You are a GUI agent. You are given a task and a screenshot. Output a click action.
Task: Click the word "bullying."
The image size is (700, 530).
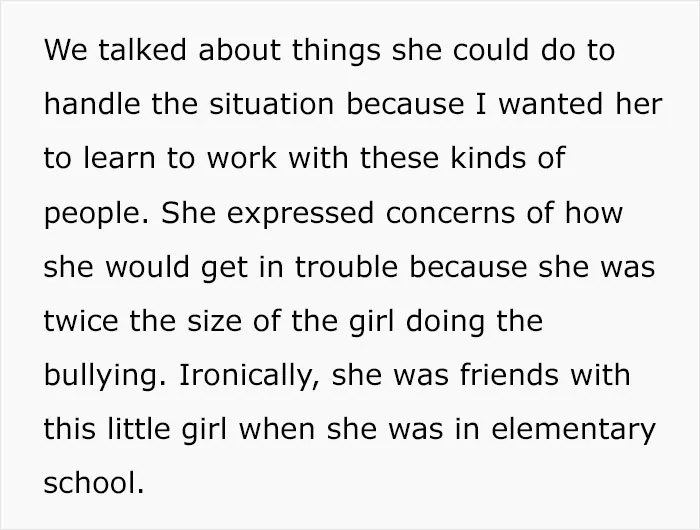coord(105,376)
